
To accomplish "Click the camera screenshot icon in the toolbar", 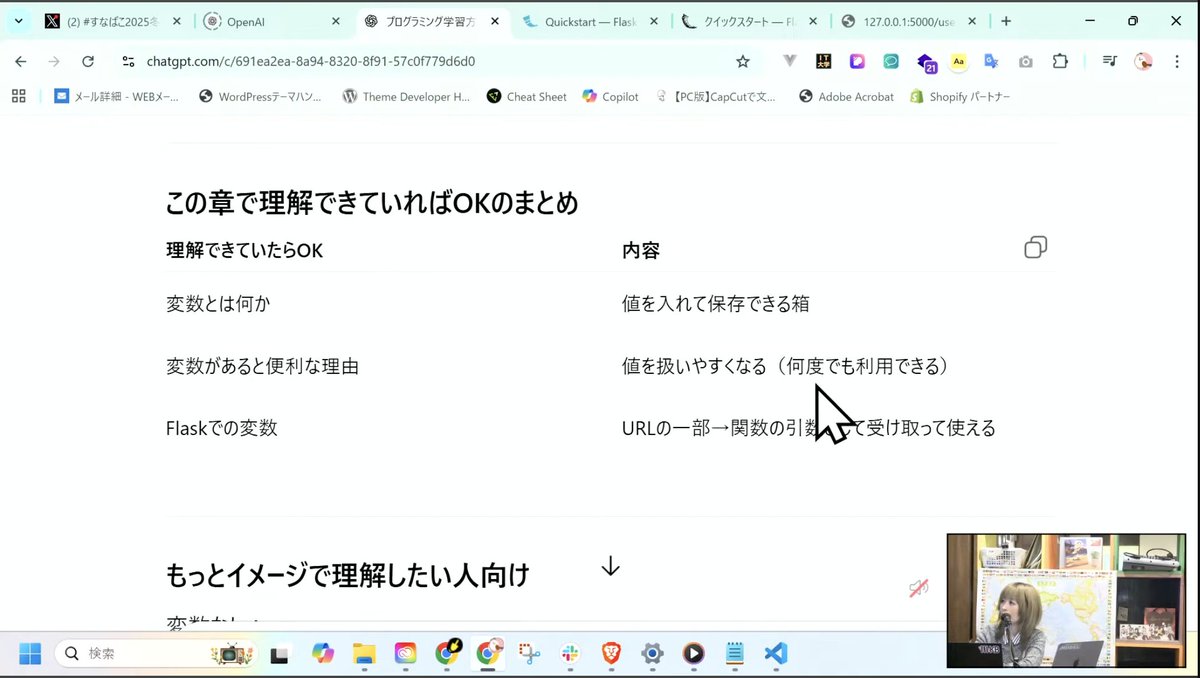I will [1026, 61].
